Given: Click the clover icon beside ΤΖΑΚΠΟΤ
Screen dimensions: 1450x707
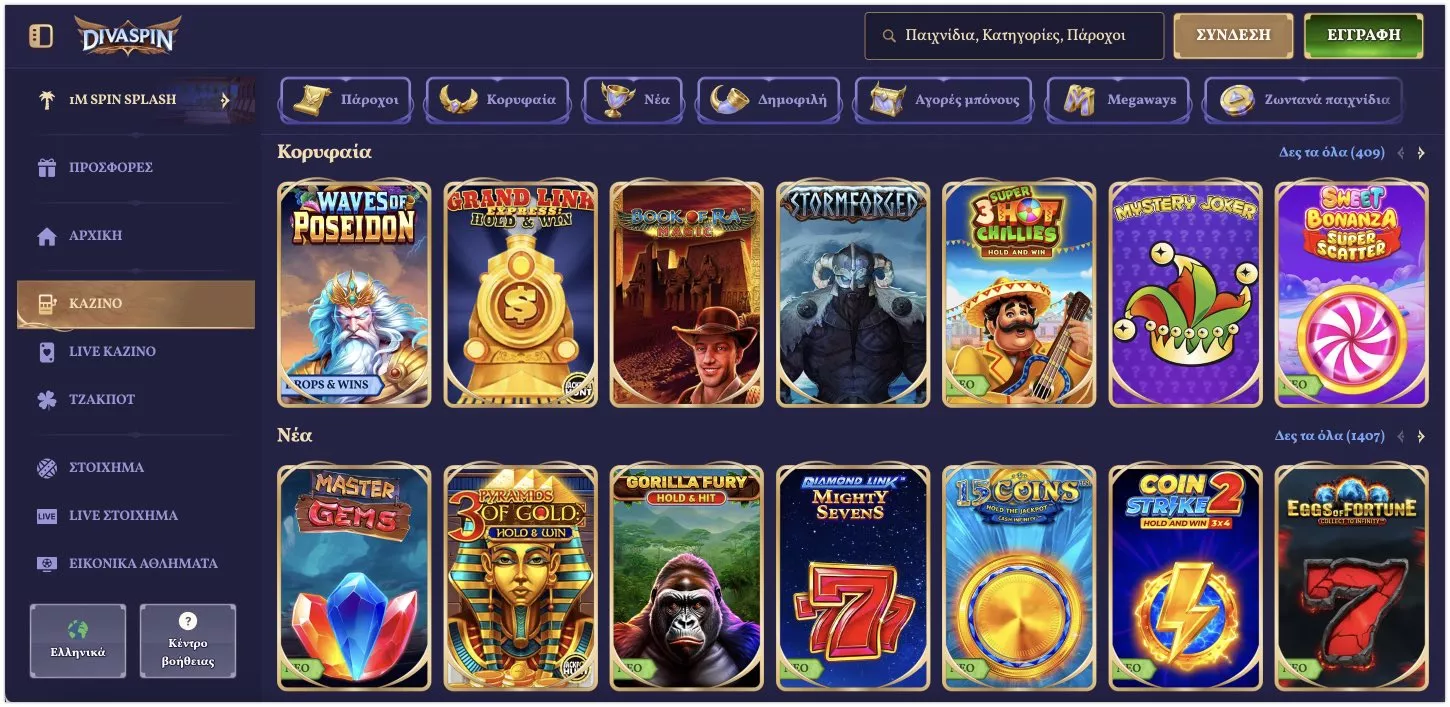Looking at the screenshot, I should point(47,399).
